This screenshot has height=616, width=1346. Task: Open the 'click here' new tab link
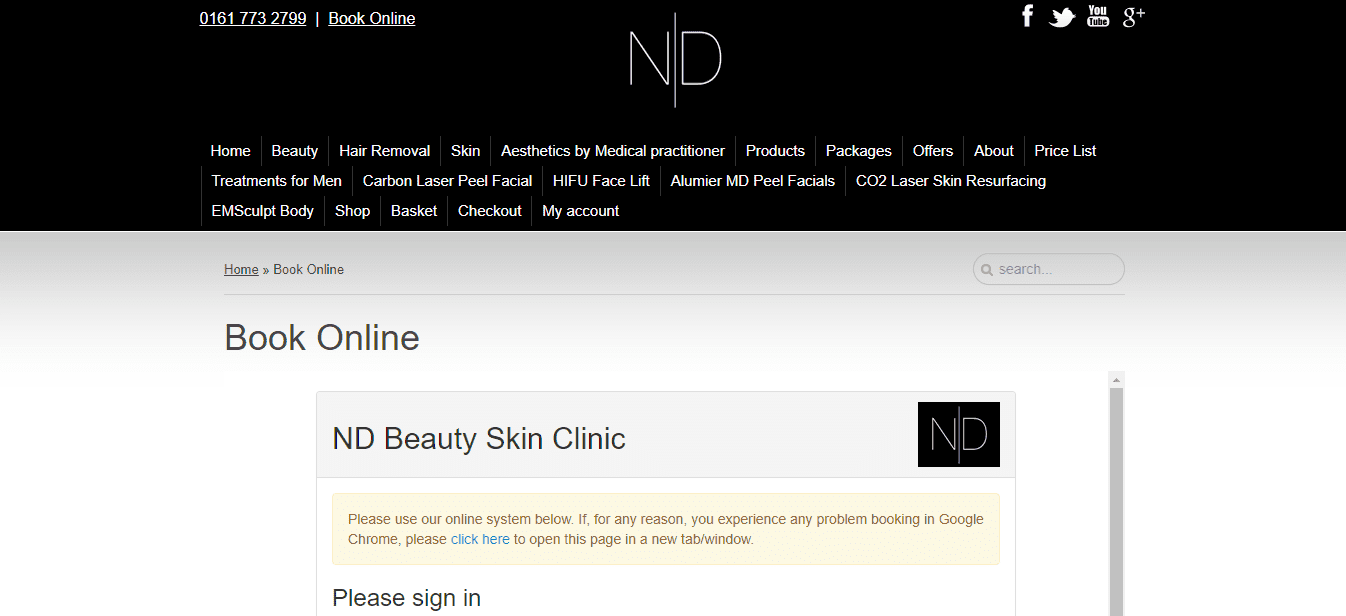[480, 539]
